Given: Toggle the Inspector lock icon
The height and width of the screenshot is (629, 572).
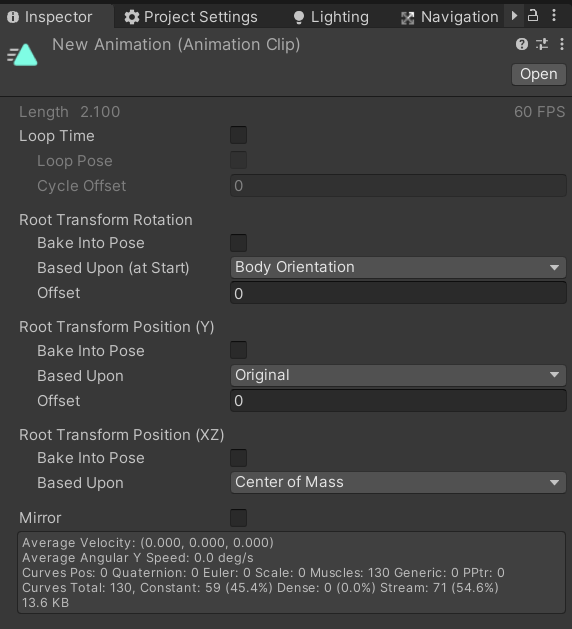Looking at the screenshot, I should click(x=533, y=16).
